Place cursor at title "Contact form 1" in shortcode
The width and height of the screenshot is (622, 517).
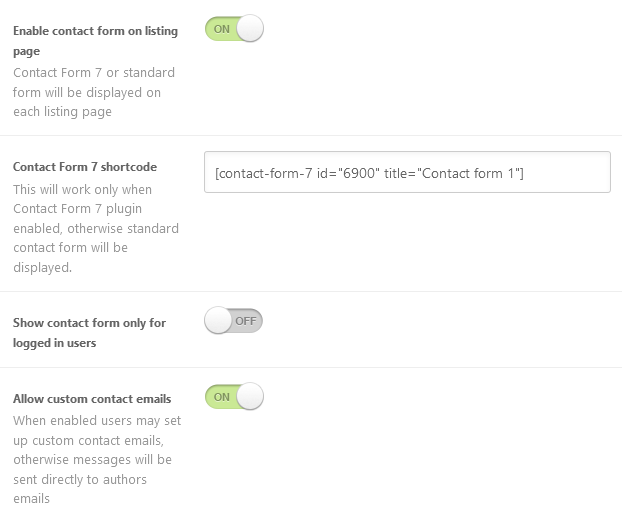pos(452,173)
